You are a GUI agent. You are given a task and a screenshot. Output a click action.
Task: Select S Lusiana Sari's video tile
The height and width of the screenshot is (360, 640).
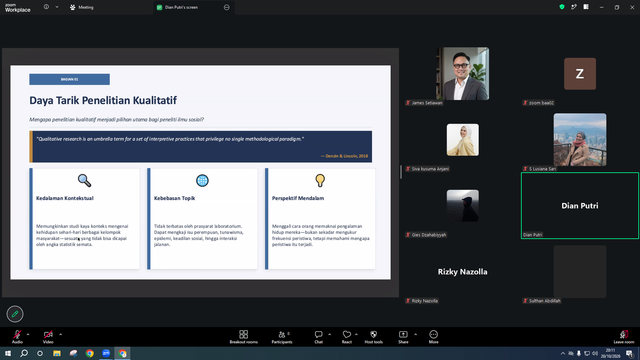pos(580,140)
